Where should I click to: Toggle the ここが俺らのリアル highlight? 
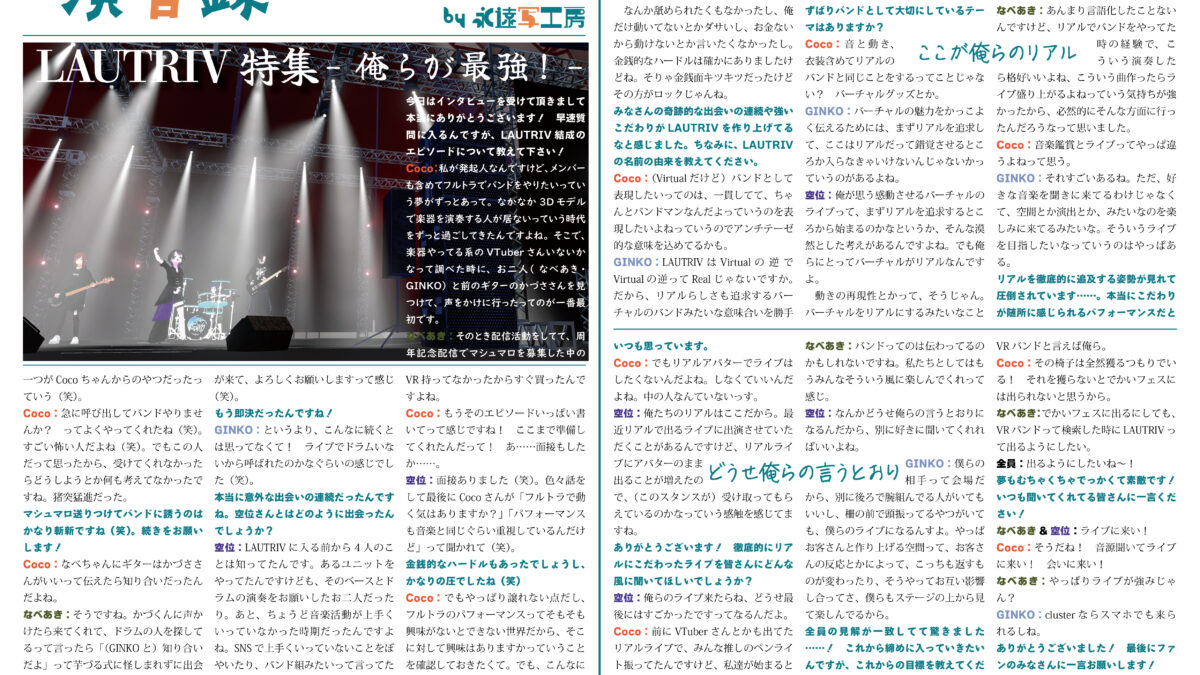pyautogui.click(x=995, y=50)
